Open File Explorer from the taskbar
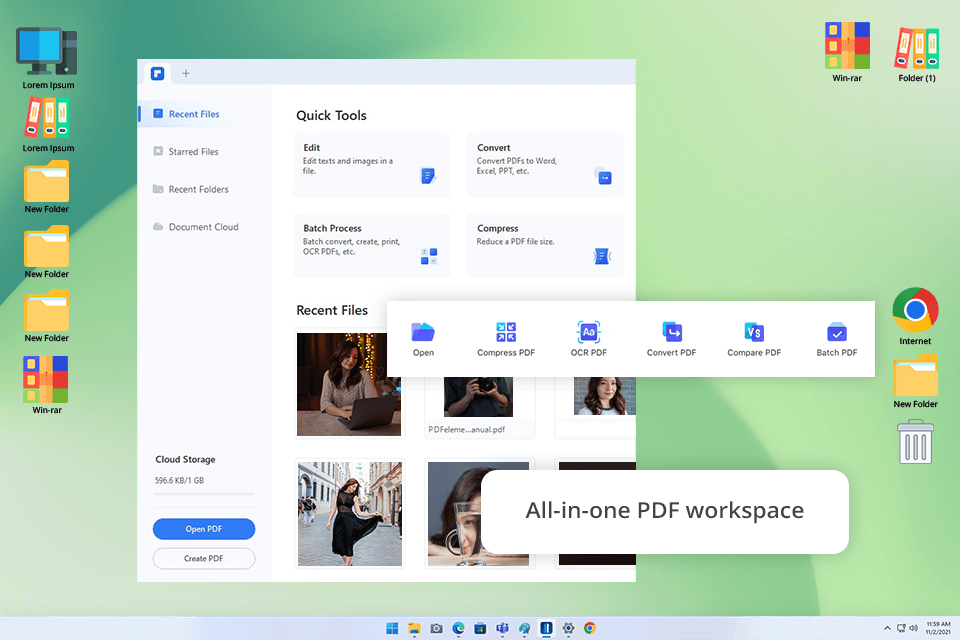The height and width of the screenshot is (640, 960). [414, 628]
